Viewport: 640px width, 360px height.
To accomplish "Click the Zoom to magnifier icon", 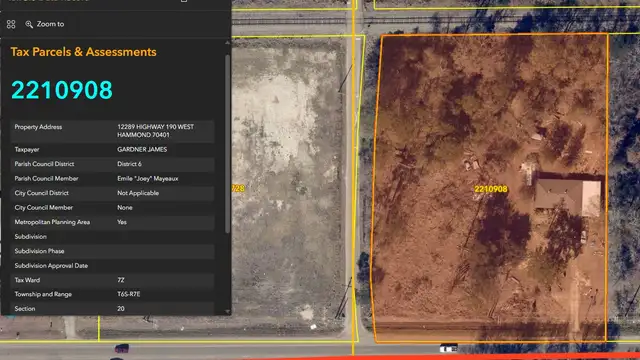I will click(29, 24).
